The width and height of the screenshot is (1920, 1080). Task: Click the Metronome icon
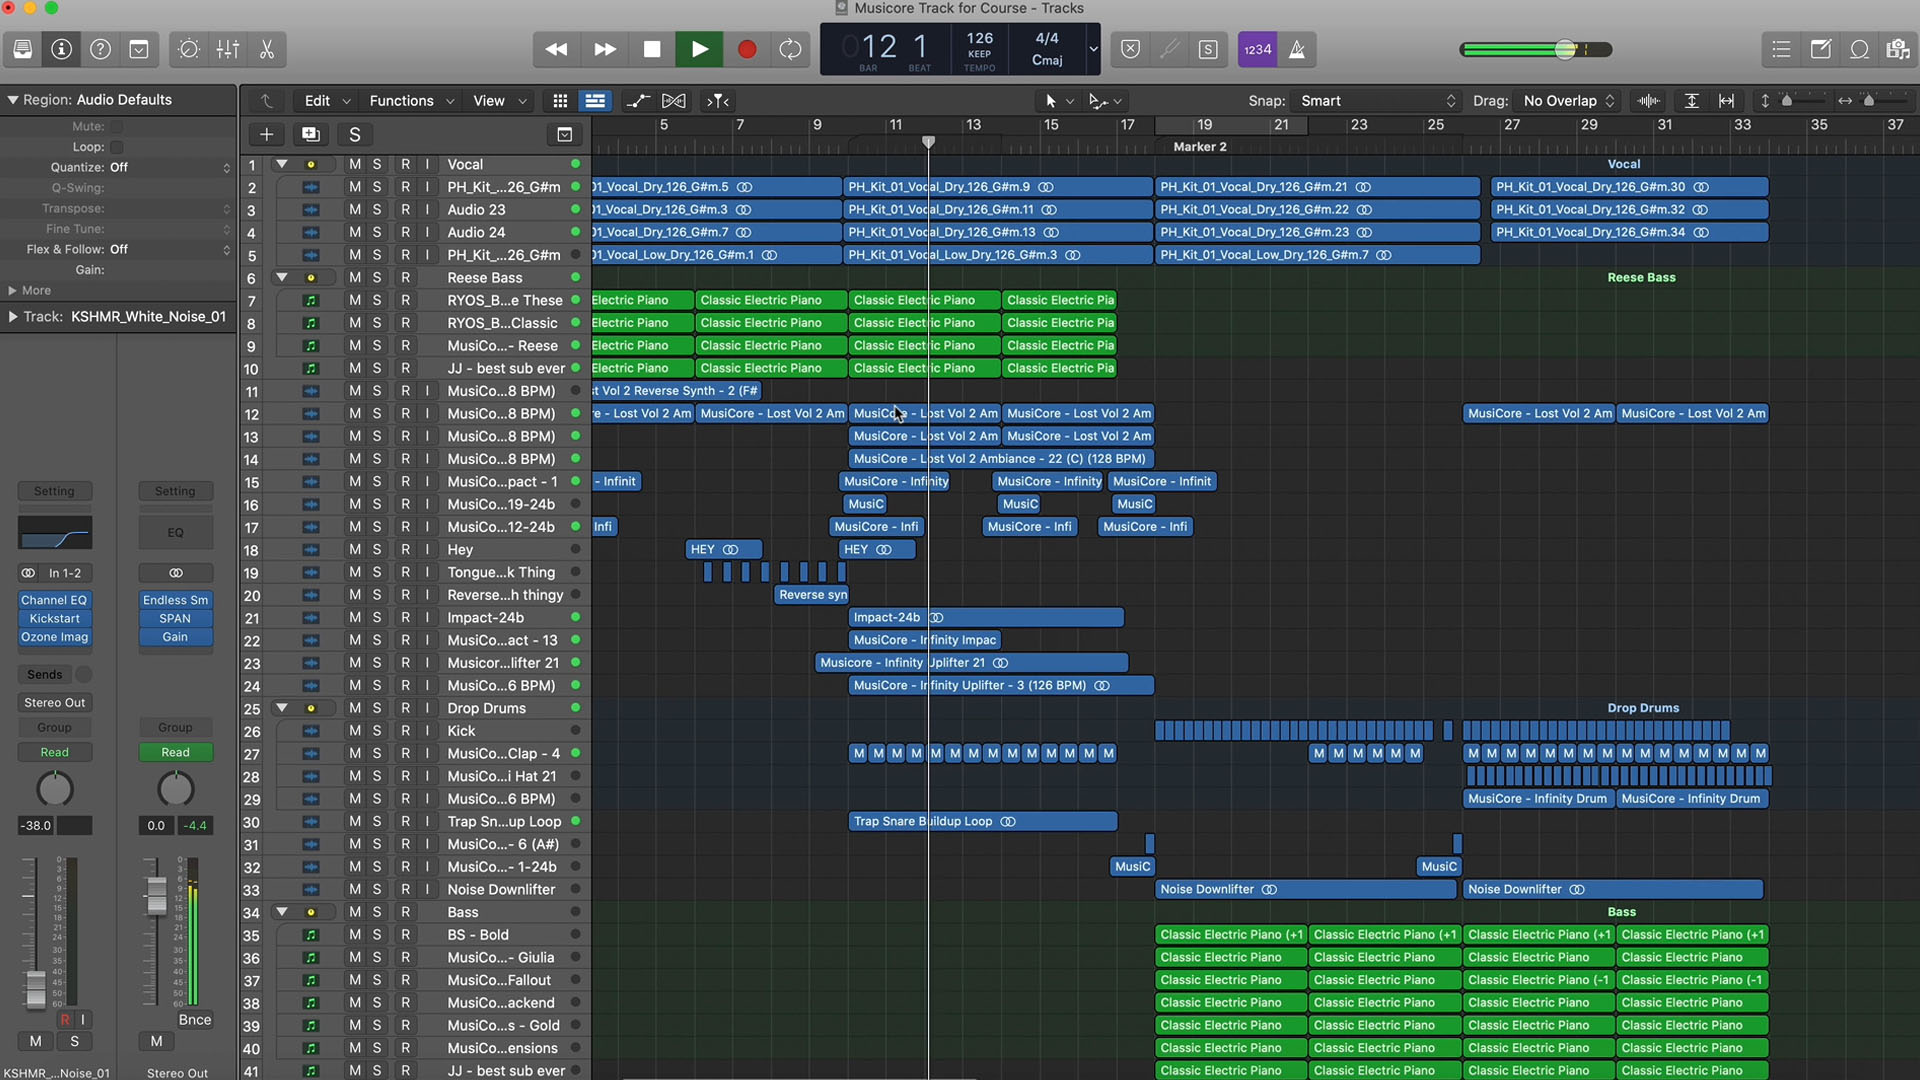(1297, 49)
